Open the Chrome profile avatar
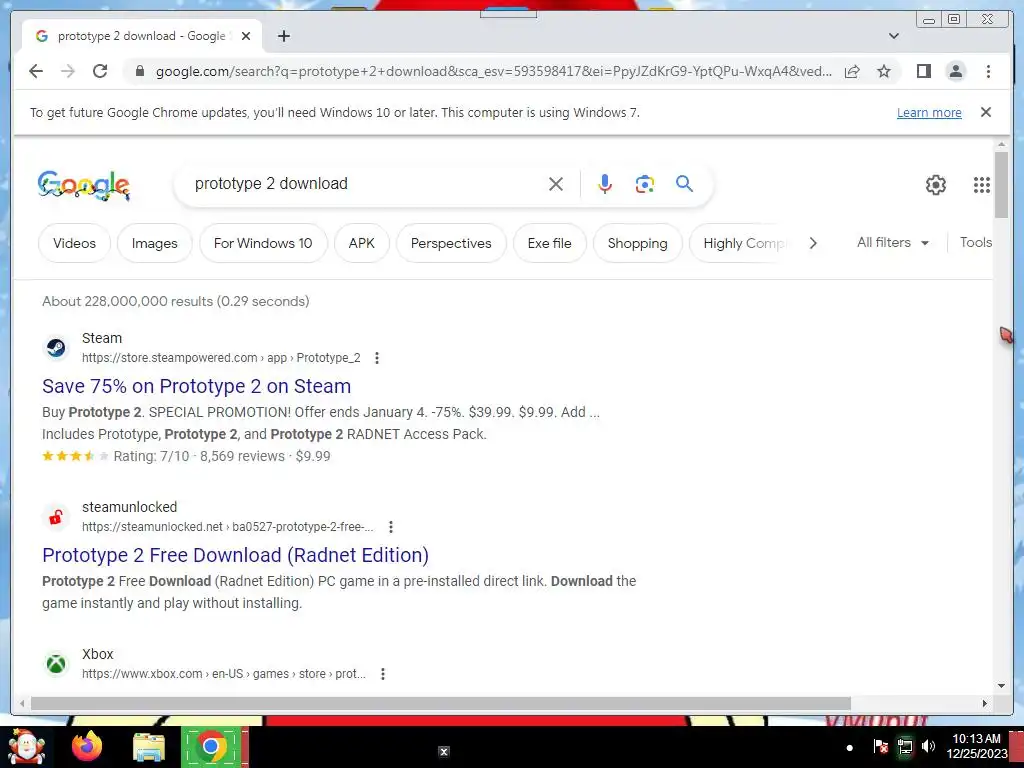Screen dimensions: 1024x768 pos(955,71)
